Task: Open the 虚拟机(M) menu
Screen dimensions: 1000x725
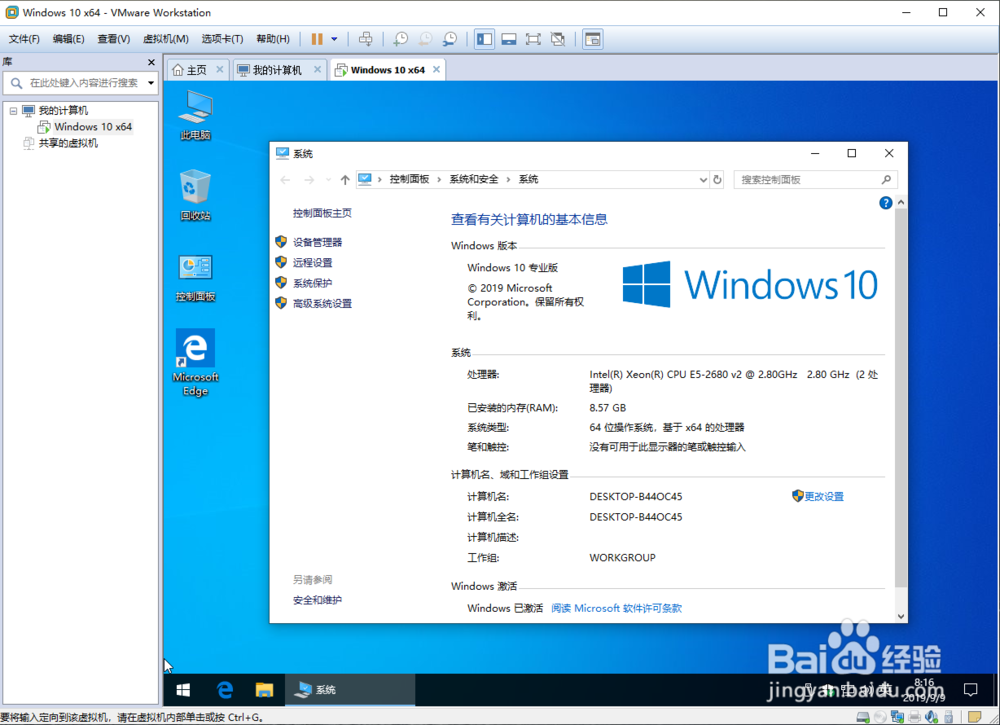Action: coord(166,39)
